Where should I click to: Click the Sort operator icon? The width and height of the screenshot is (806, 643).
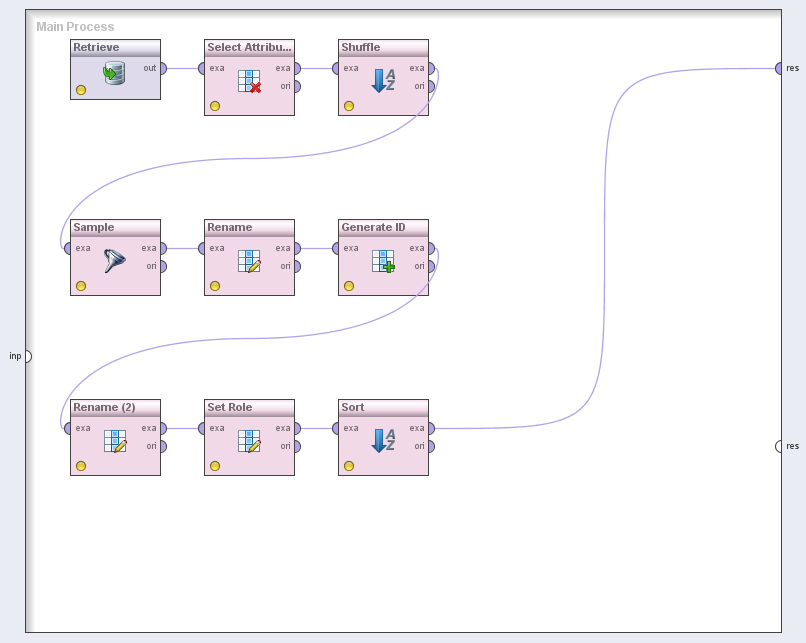tap(383, 440)
